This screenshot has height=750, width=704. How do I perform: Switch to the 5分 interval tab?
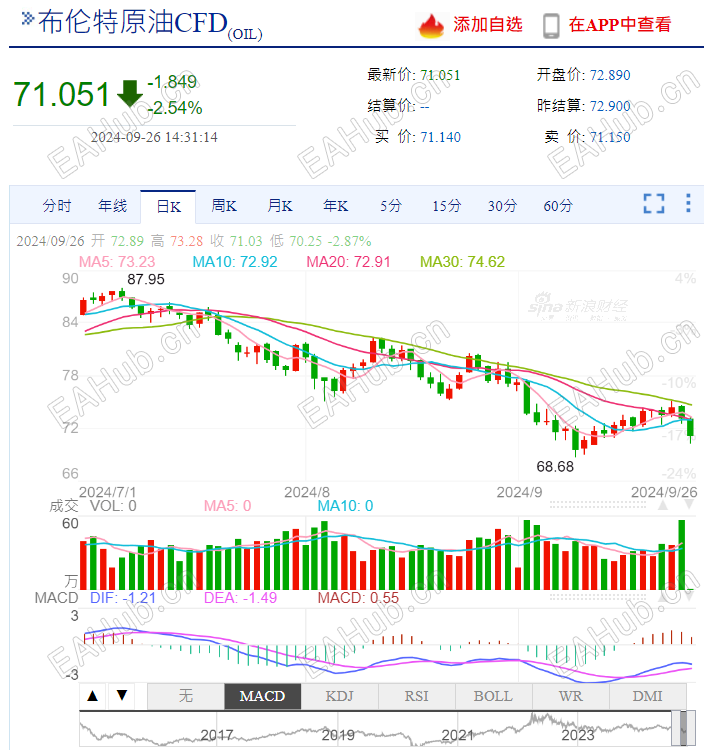click(x=391, y=206)
